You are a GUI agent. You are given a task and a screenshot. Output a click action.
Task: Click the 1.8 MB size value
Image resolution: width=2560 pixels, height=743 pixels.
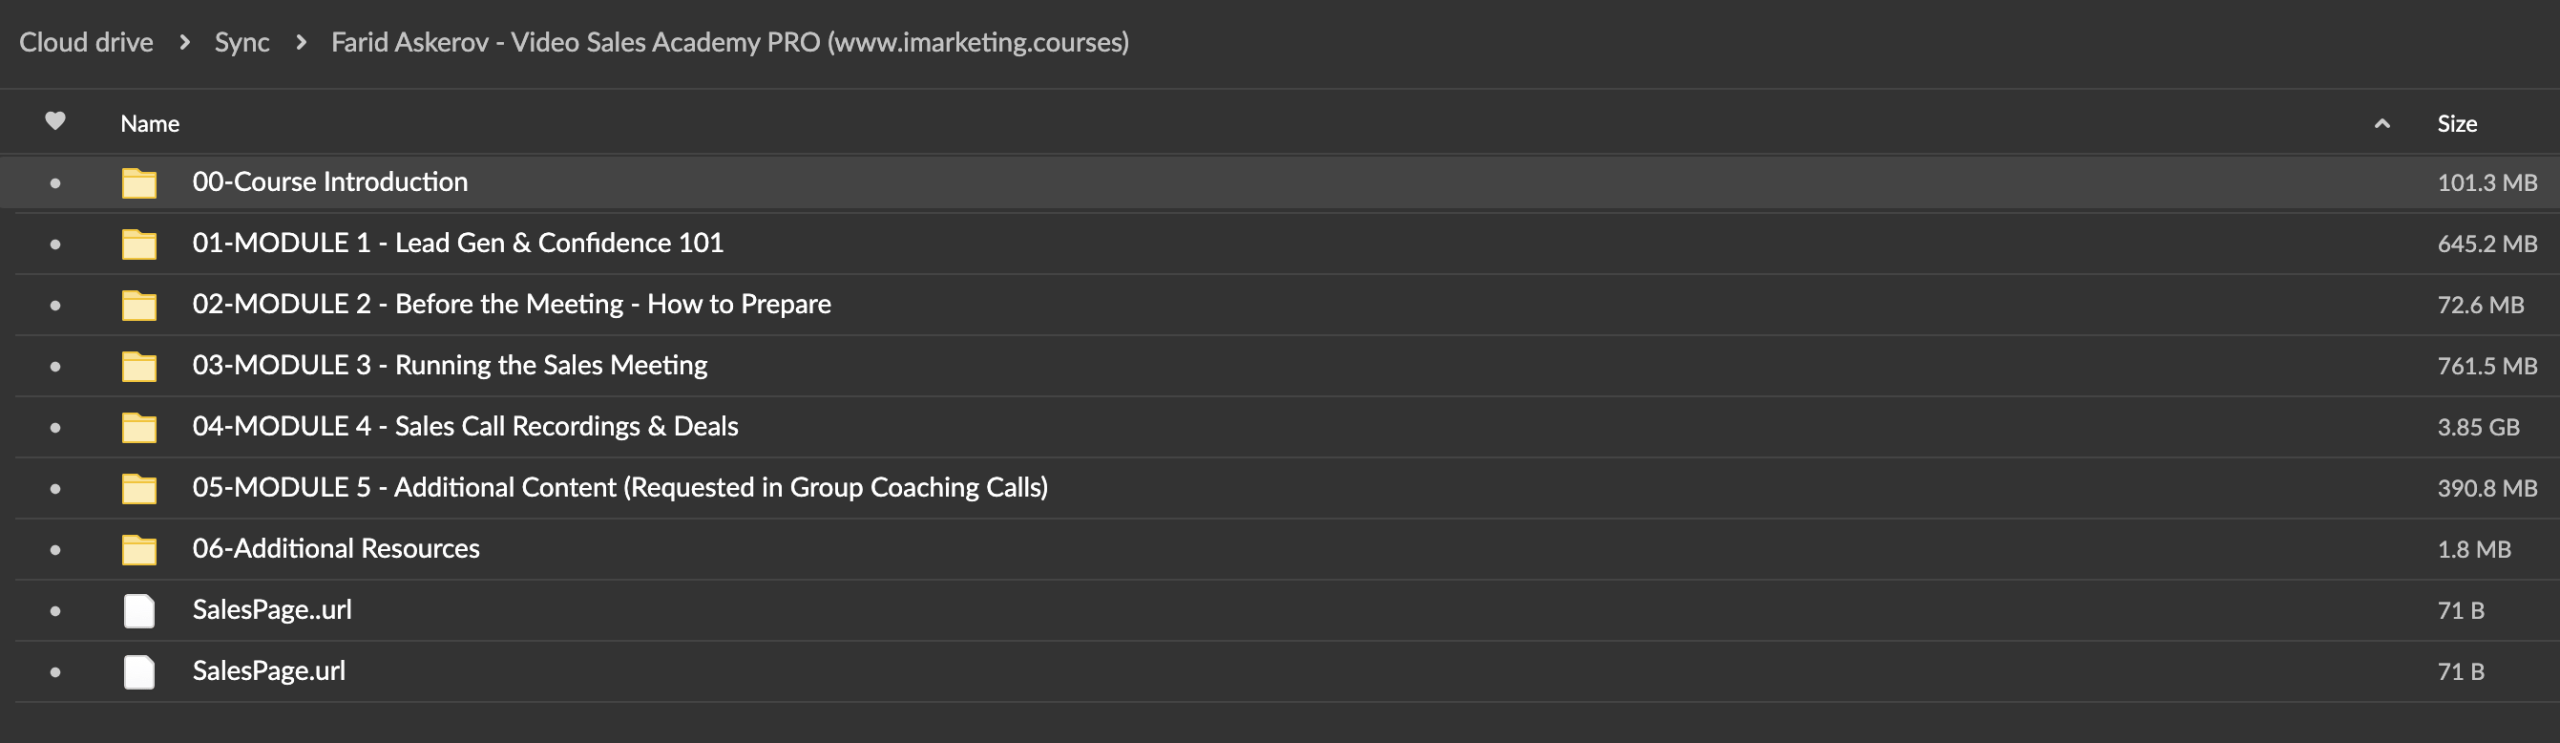pos(2474,549)
